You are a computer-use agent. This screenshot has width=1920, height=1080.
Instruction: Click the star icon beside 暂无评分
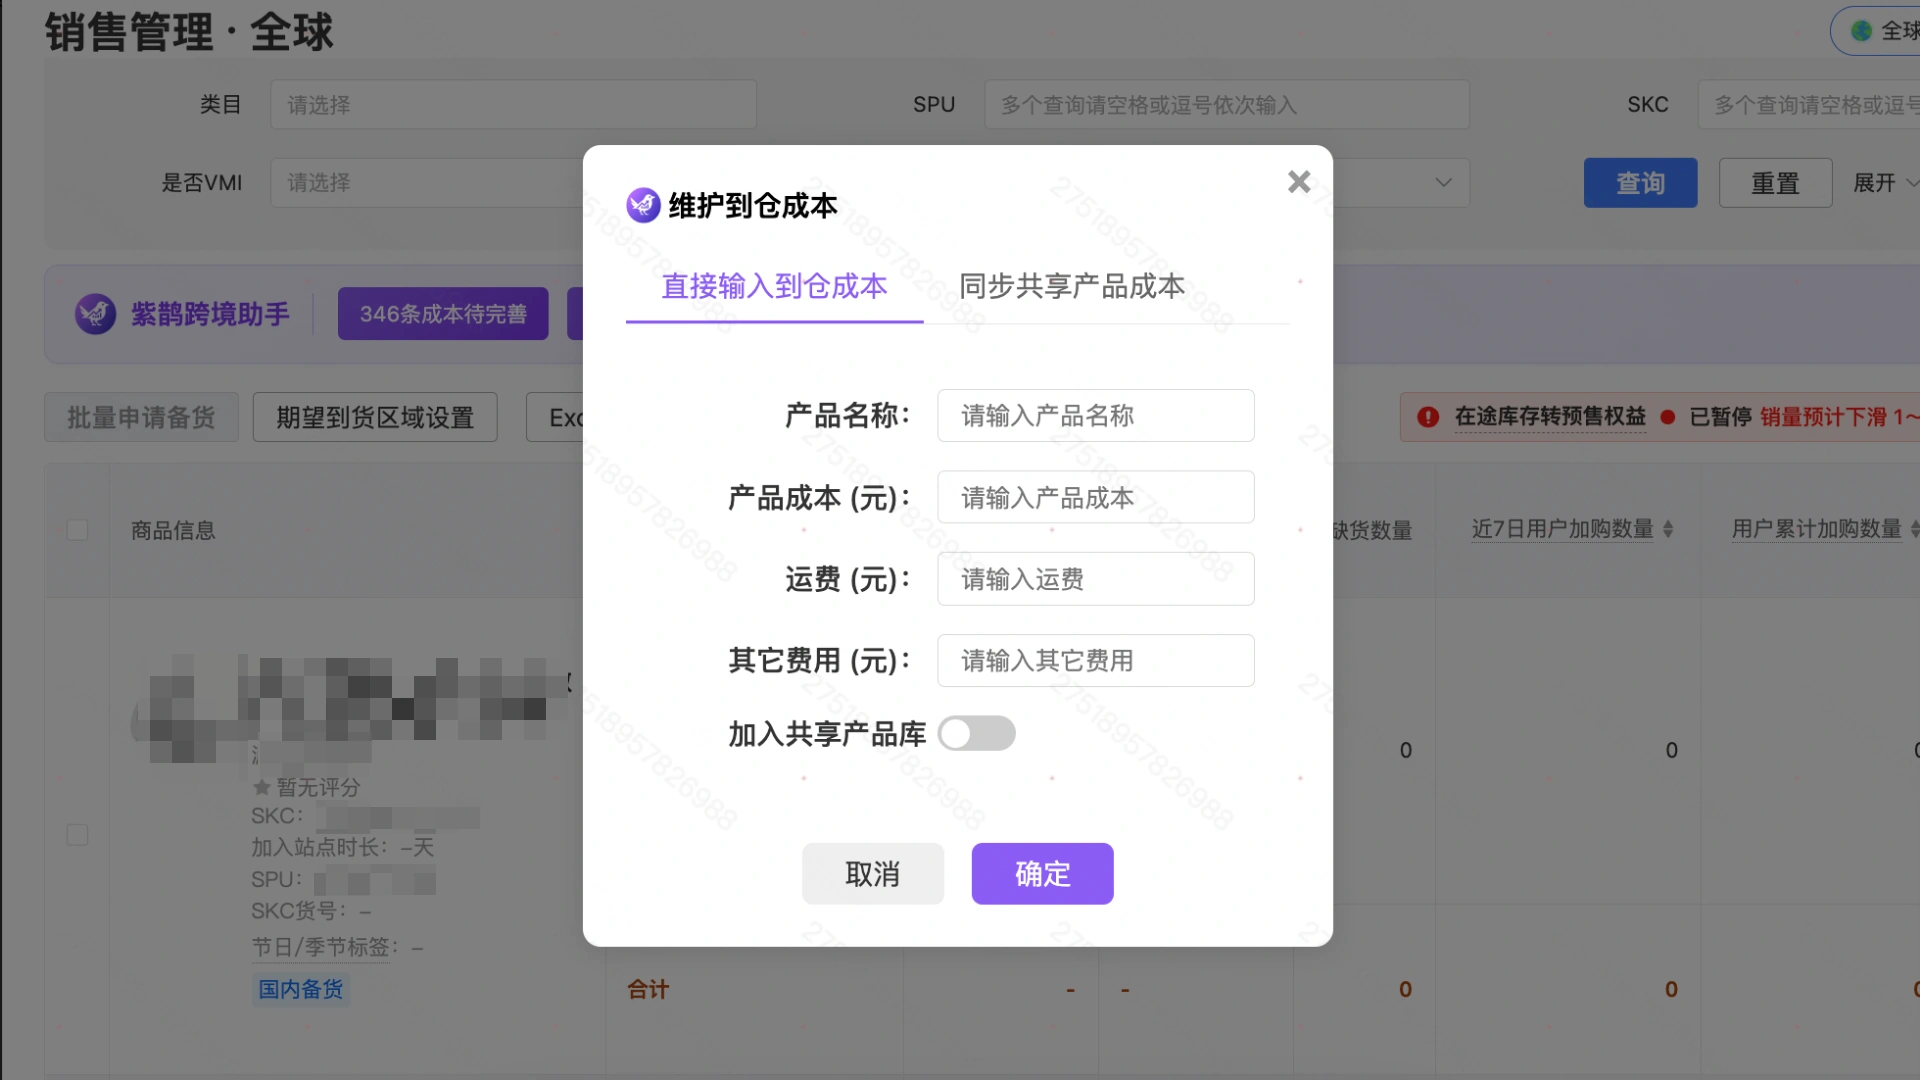click(261, 787)
